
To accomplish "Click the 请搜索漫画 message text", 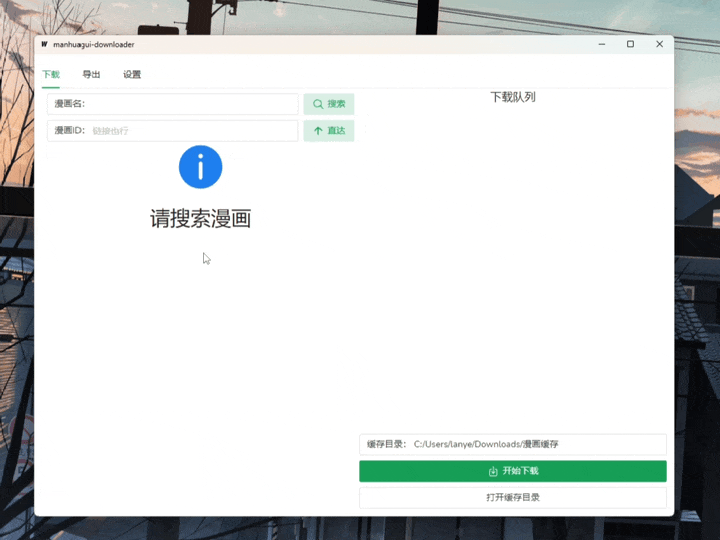I will (x=201, y=219).
